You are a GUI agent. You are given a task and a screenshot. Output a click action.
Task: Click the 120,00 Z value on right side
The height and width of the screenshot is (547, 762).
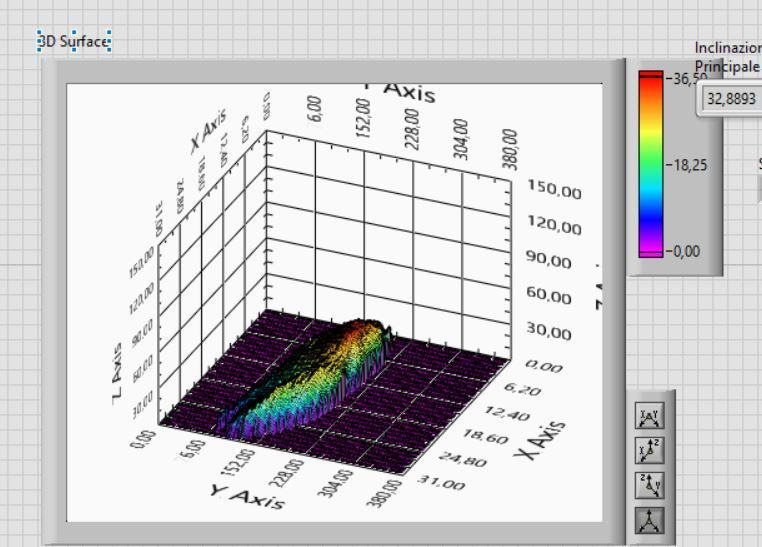tap(554, 226)
